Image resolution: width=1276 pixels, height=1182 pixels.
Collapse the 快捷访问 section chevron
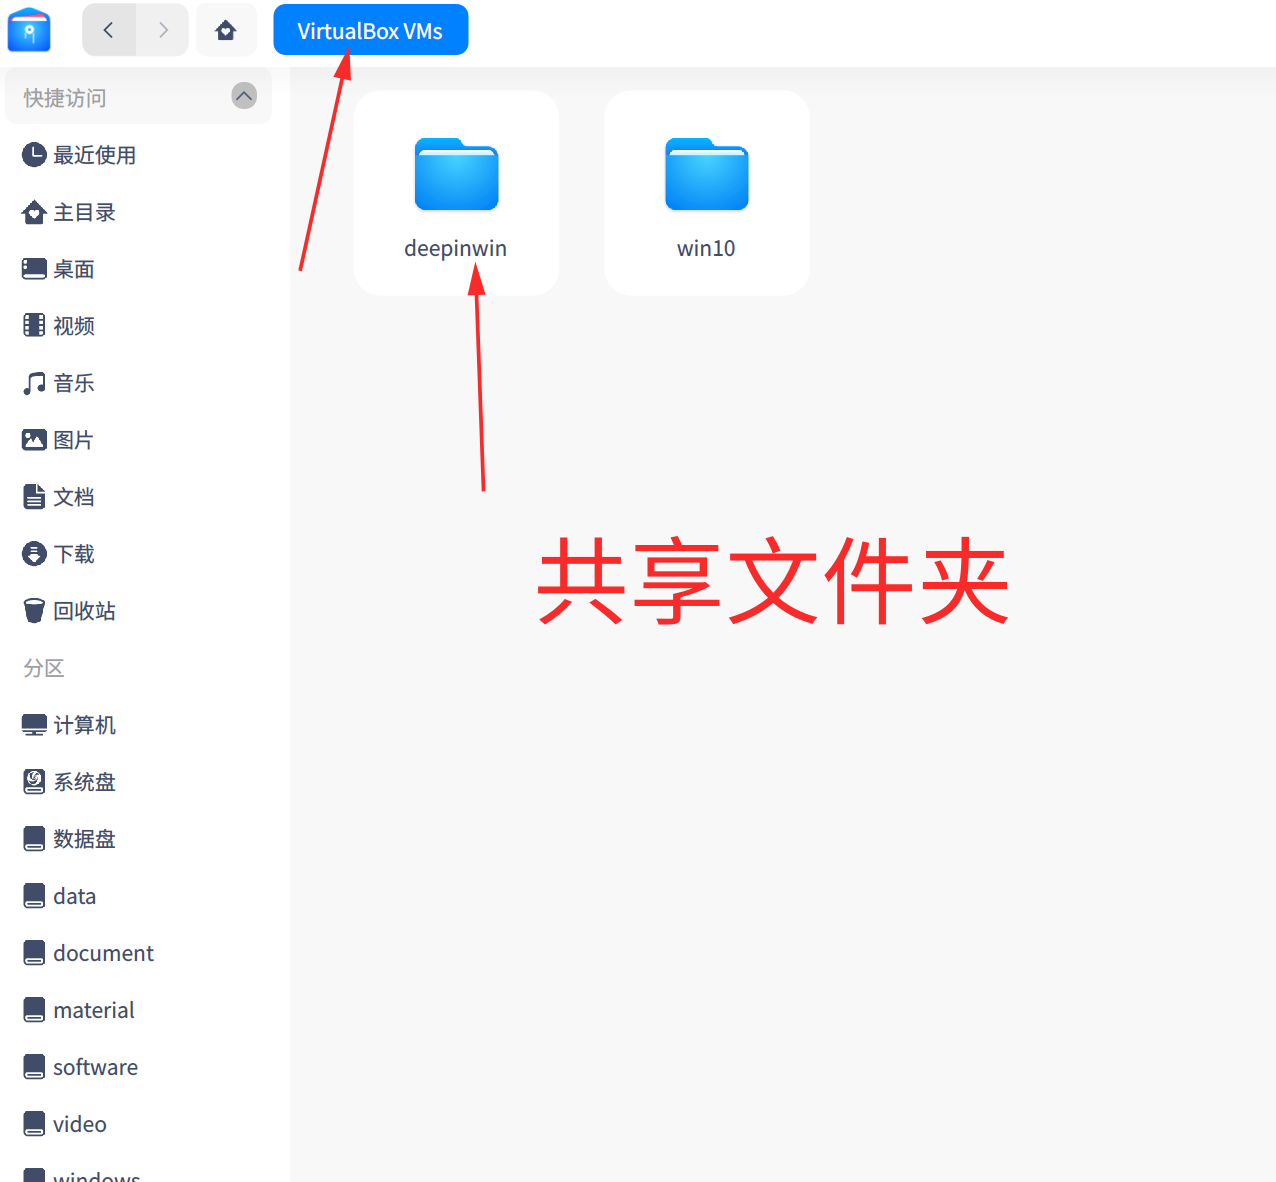click(x=244, y=96)
